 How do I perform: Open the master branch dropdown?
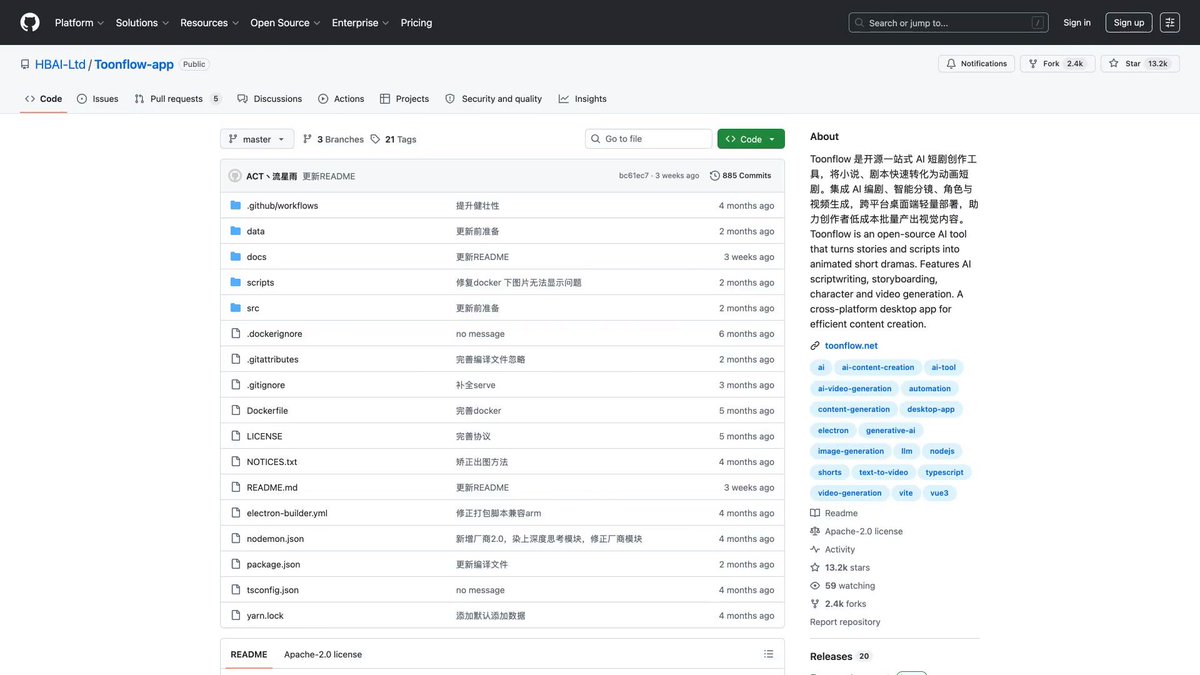coord(257,139)
